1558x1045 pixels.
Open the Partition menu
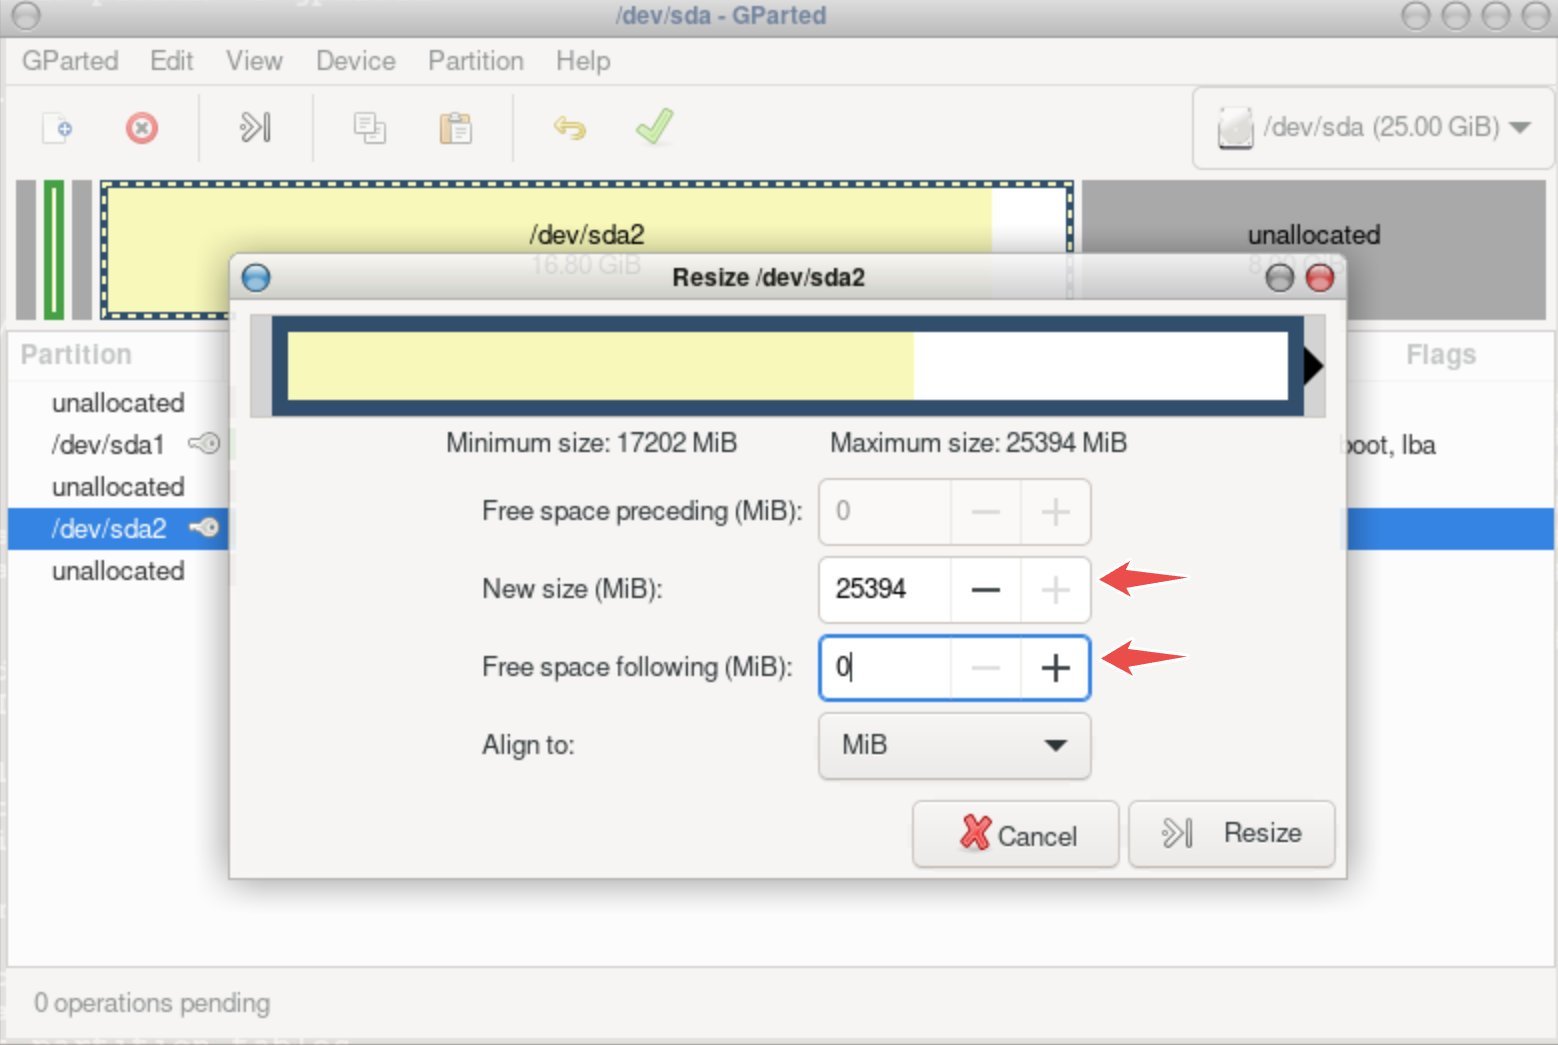click(475, 61)
